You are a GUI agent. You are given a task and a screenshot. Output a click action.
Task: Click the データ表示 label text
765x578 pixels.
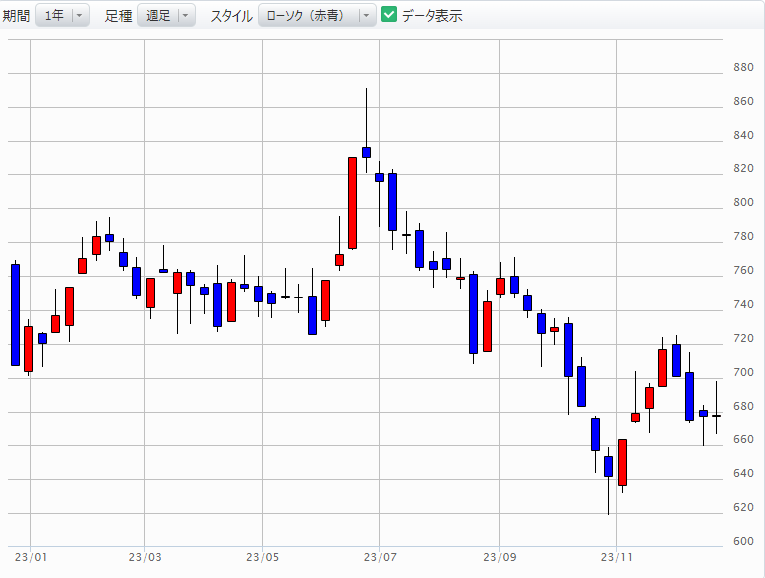(432, 16)
